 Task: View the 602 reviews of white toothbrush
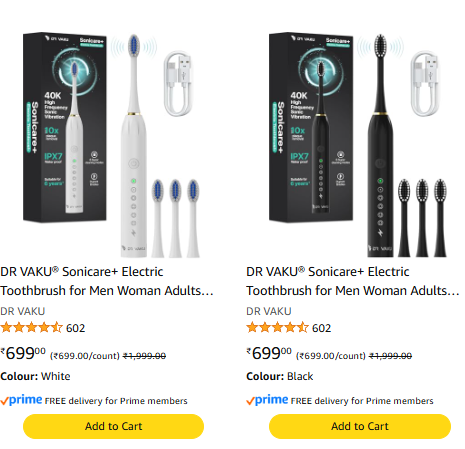[76, 328]
